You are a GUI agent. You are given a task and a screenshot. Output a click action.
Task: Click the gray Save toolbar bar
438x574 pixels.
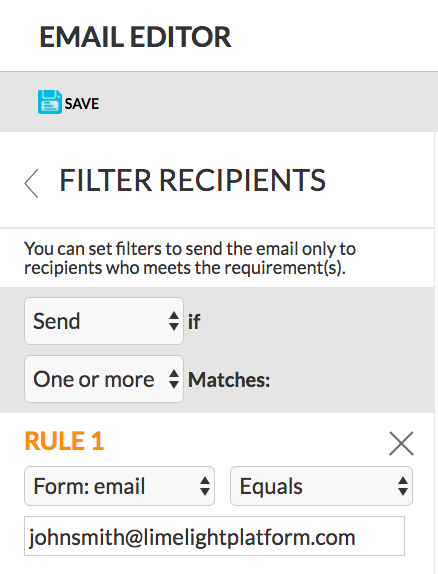coord(219,102)
